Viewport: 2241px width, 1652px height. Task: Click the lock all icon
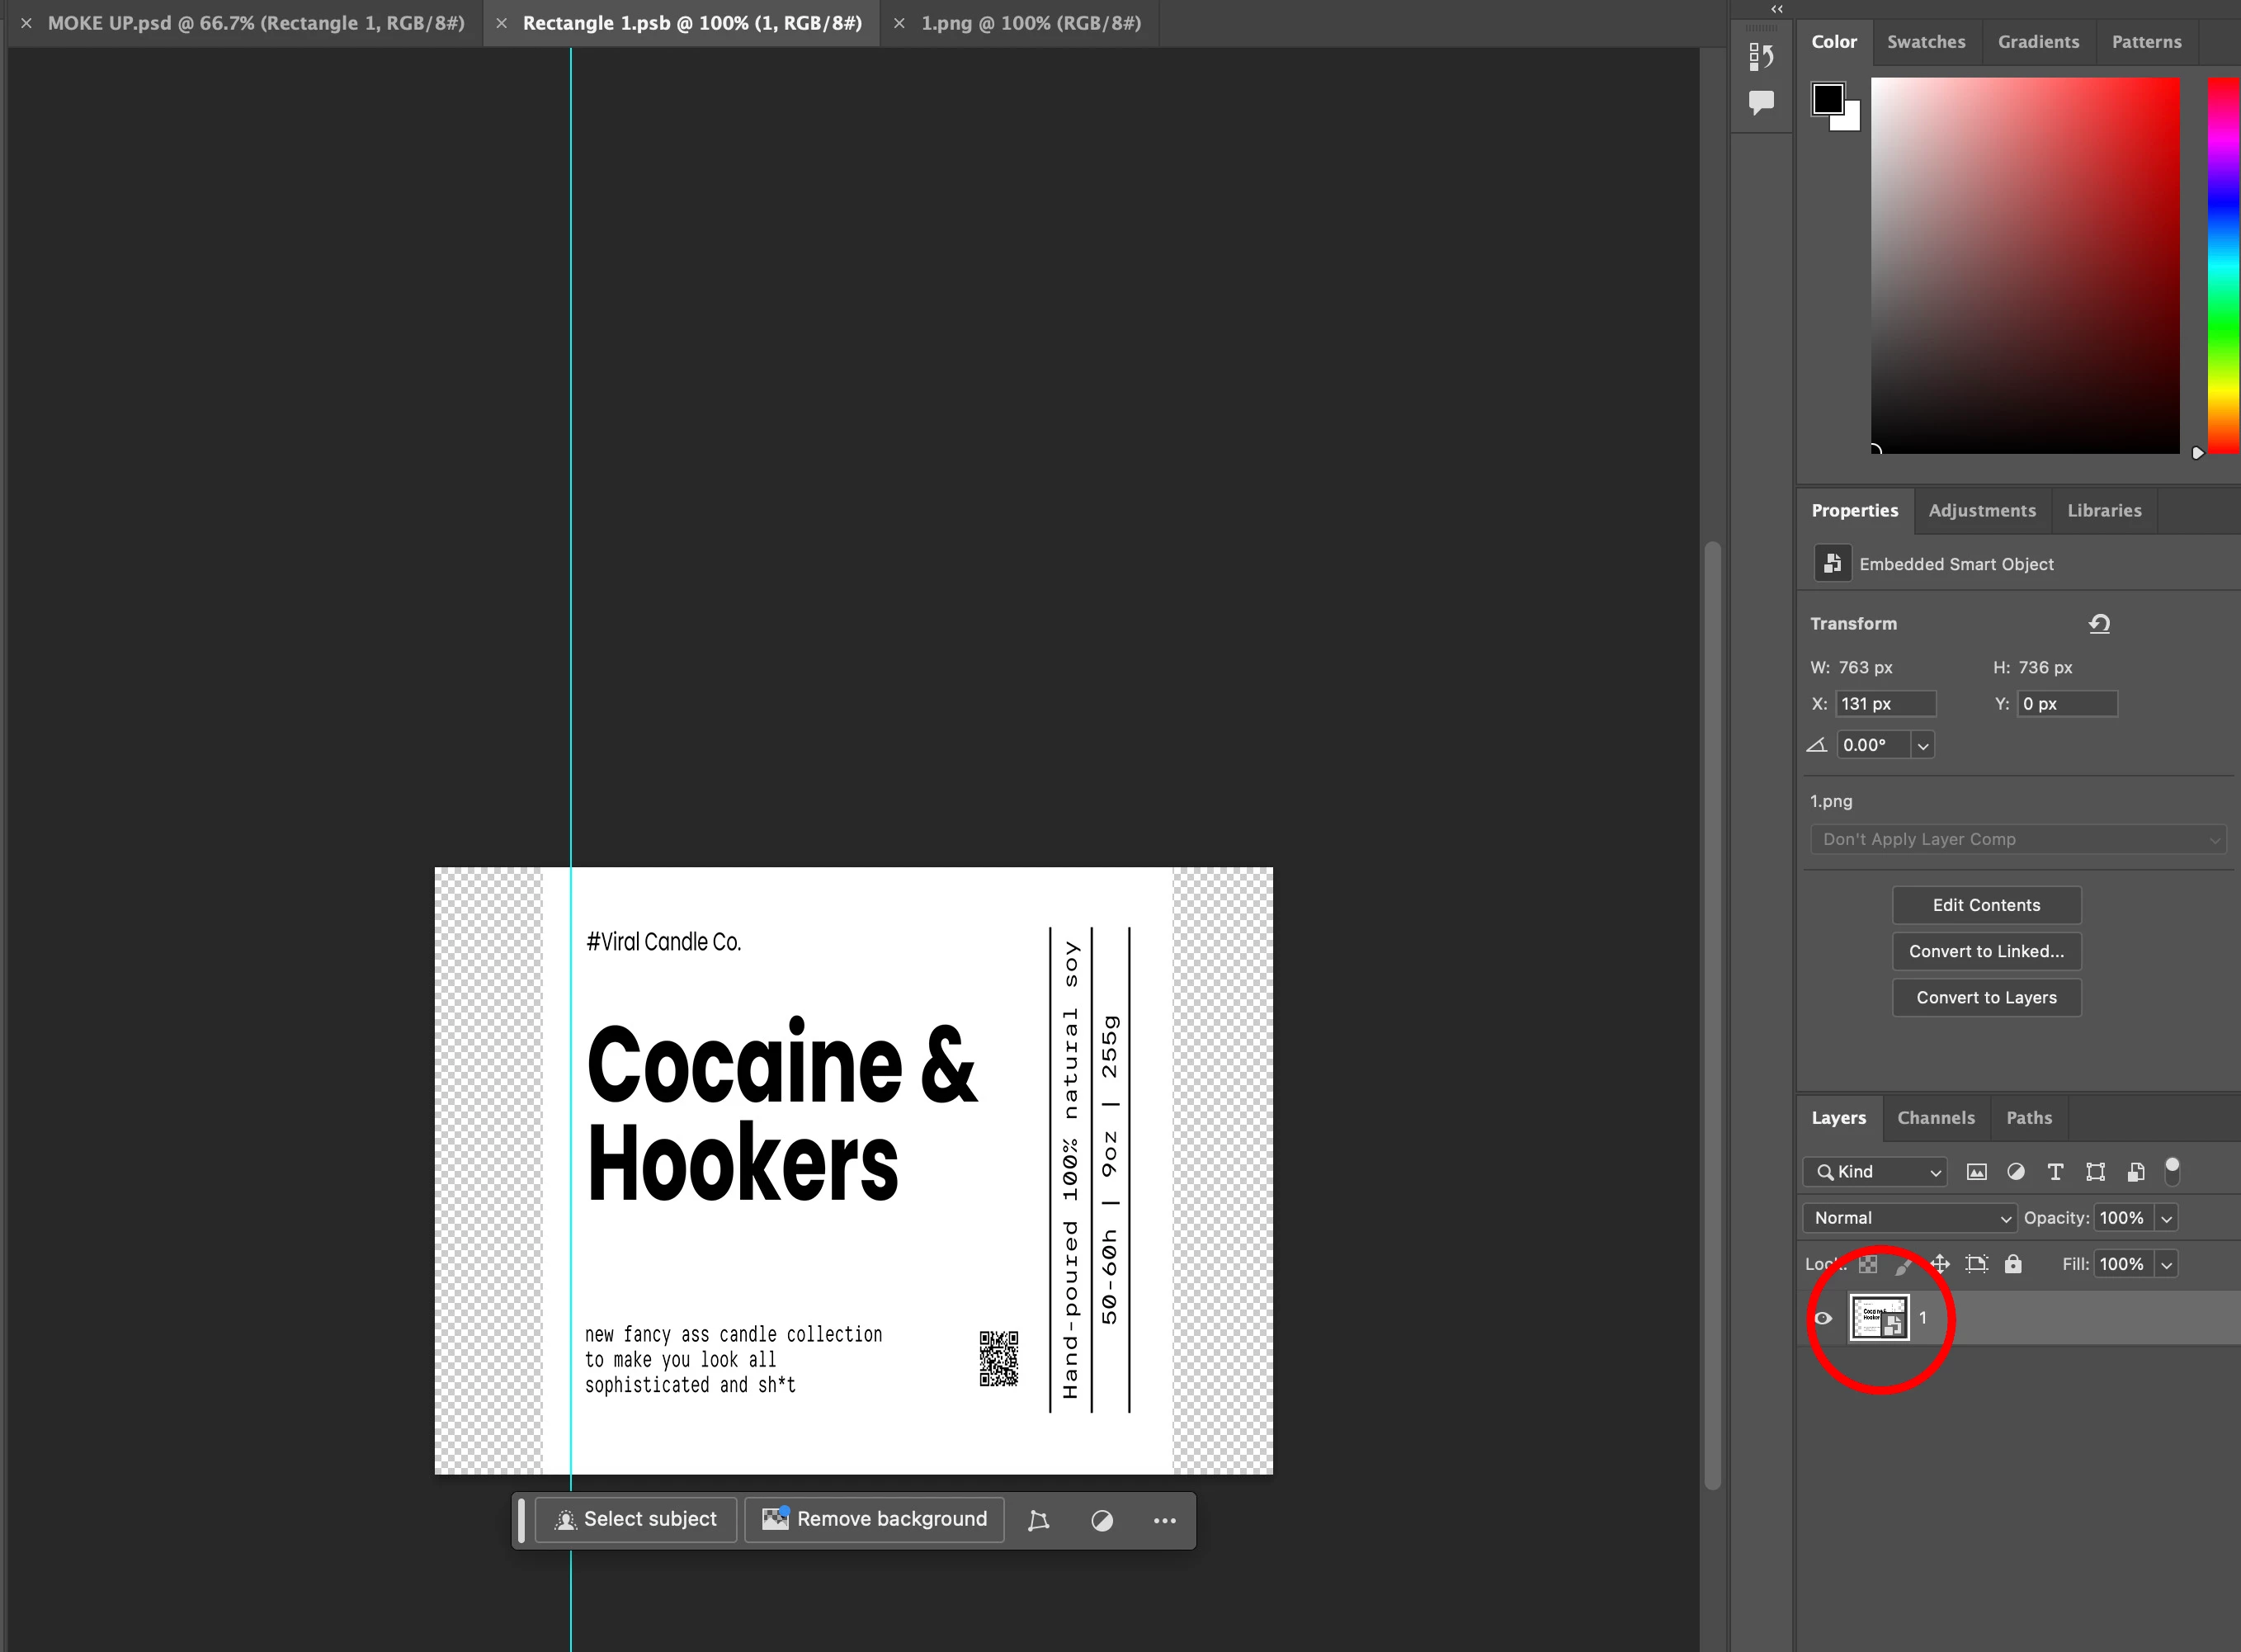(x=2013, y=1264)
